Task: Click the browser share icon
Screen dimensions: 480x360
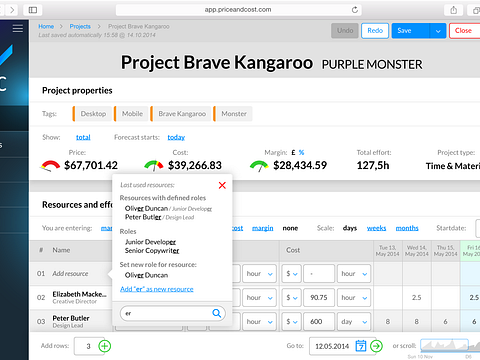Action: point(454,10)
